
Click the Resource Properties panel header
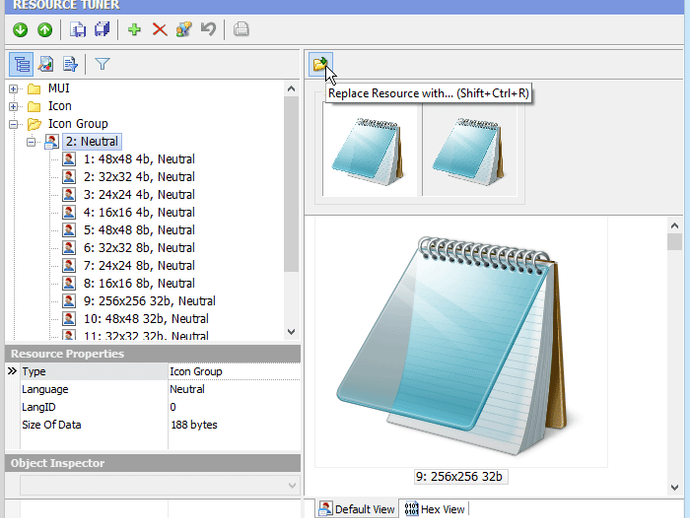[x=153, y=354]
